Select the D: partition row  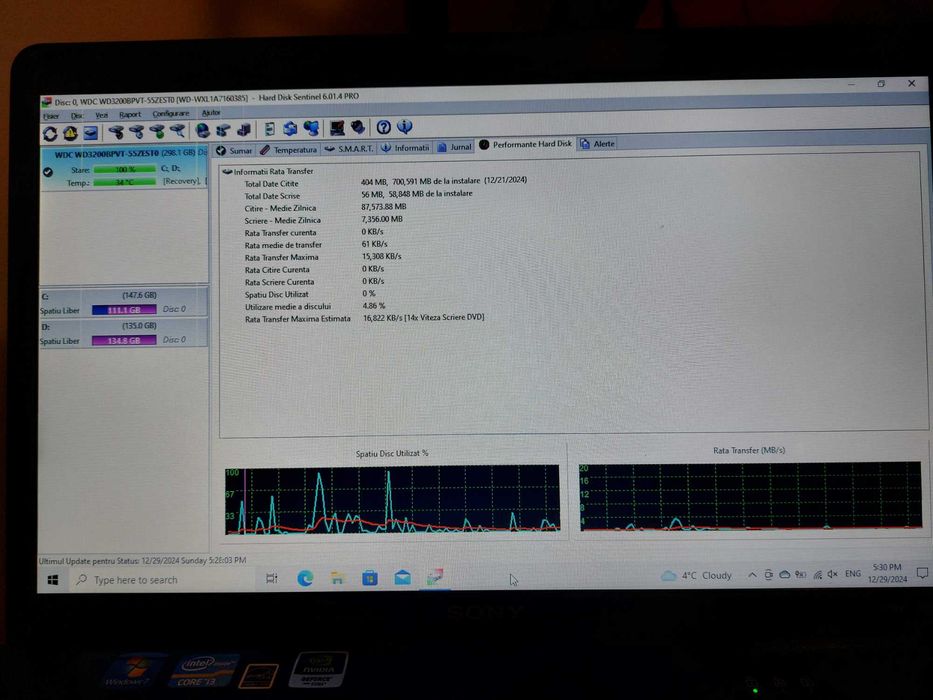click(x=124, y=333)
